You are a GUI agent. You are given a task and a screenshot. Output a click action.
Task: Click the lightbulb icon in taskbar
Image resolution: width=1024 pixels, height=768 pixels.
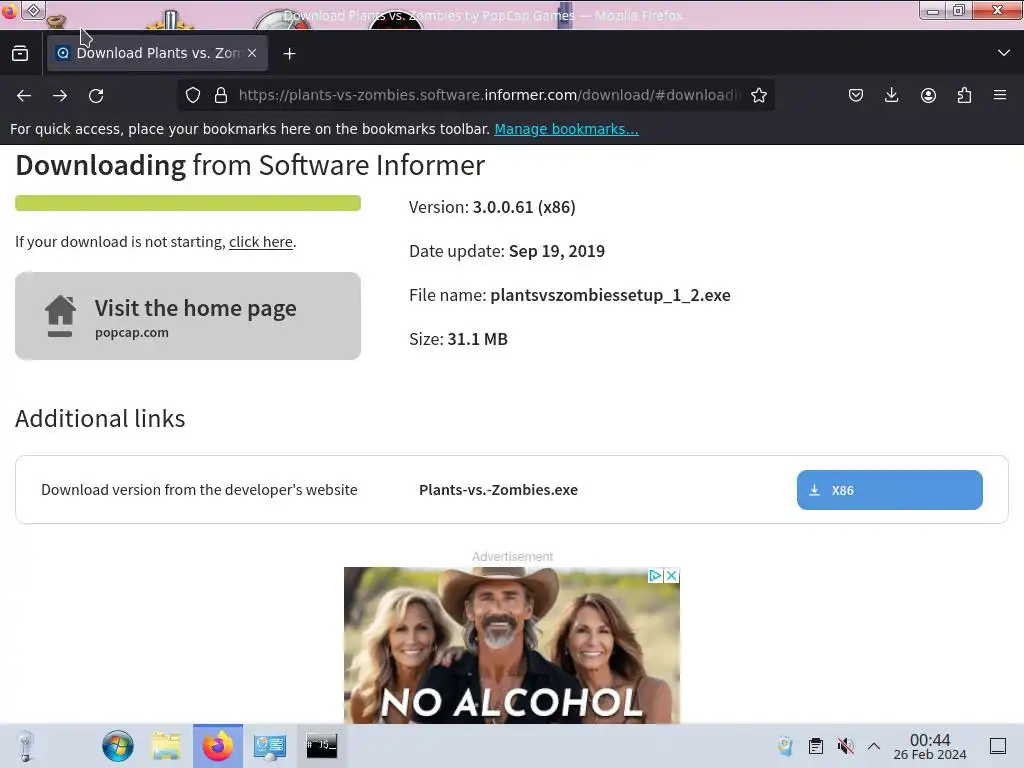click(x=25, y=746)
